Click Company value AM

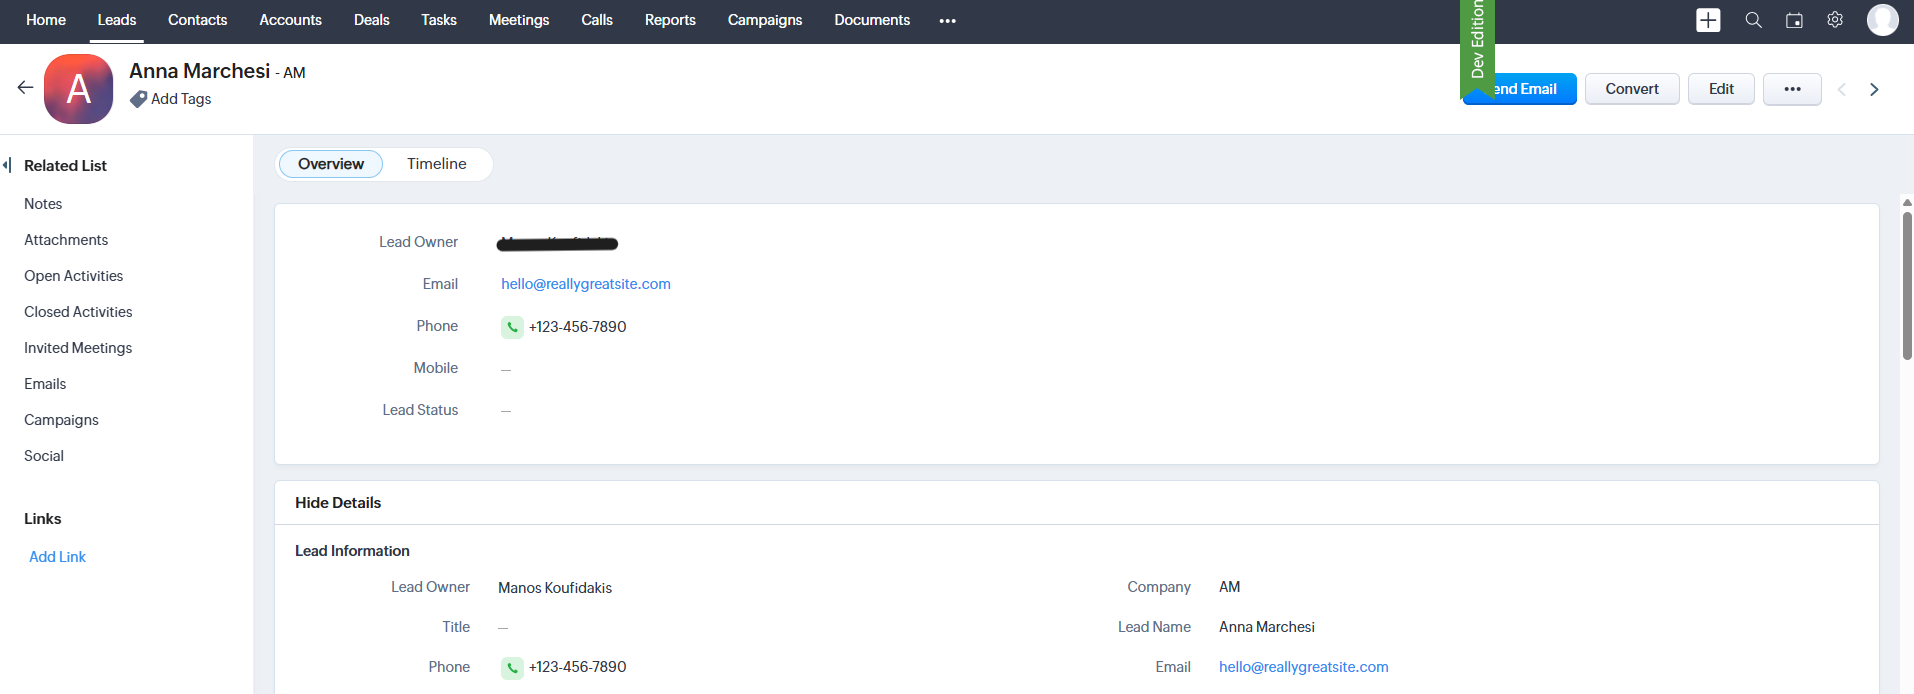coord(1229,587)
